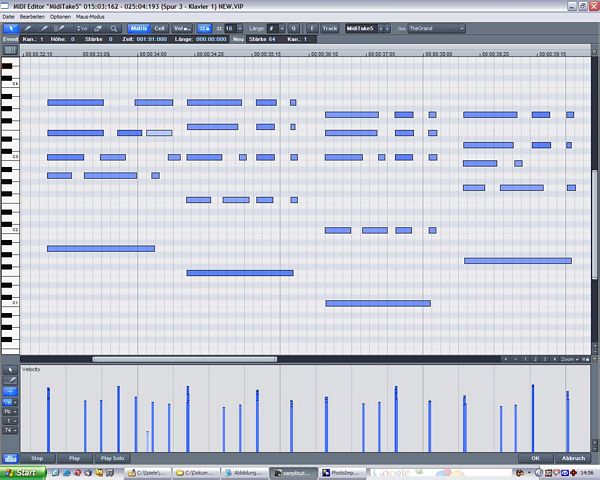Click the Neu button in event bar
This screenshot has width=600, height=480.
tap(238, 39)
